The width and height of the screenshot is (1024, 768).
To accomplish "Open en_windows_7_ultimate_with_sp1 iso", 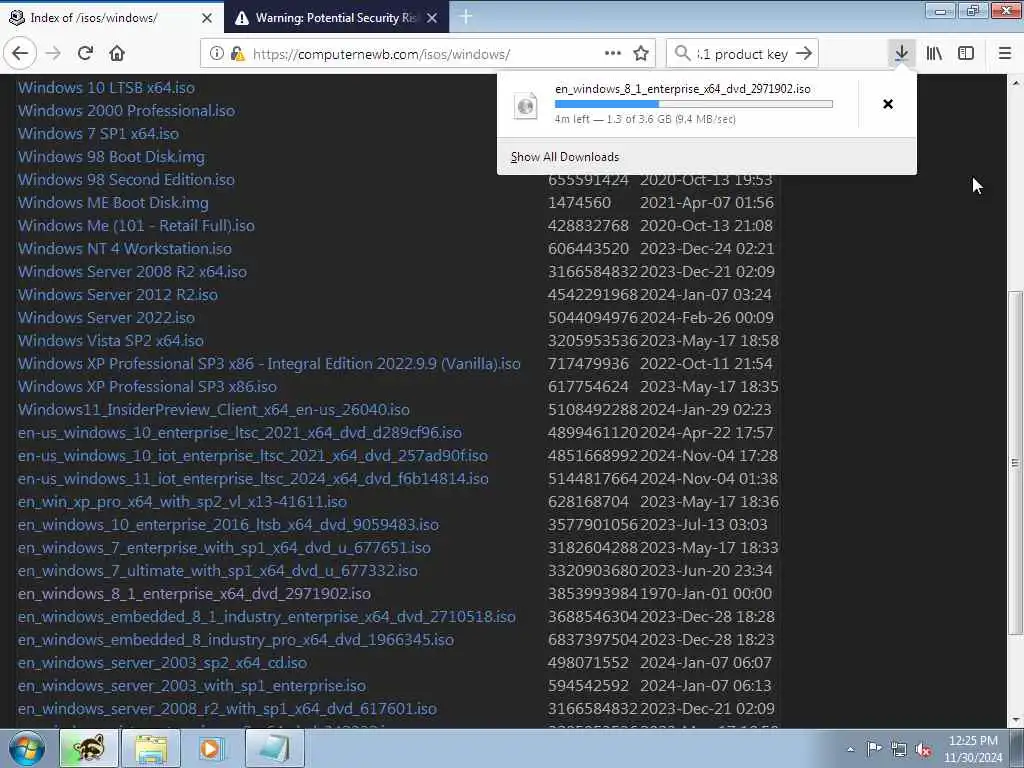I will click(x=217, y=570).
